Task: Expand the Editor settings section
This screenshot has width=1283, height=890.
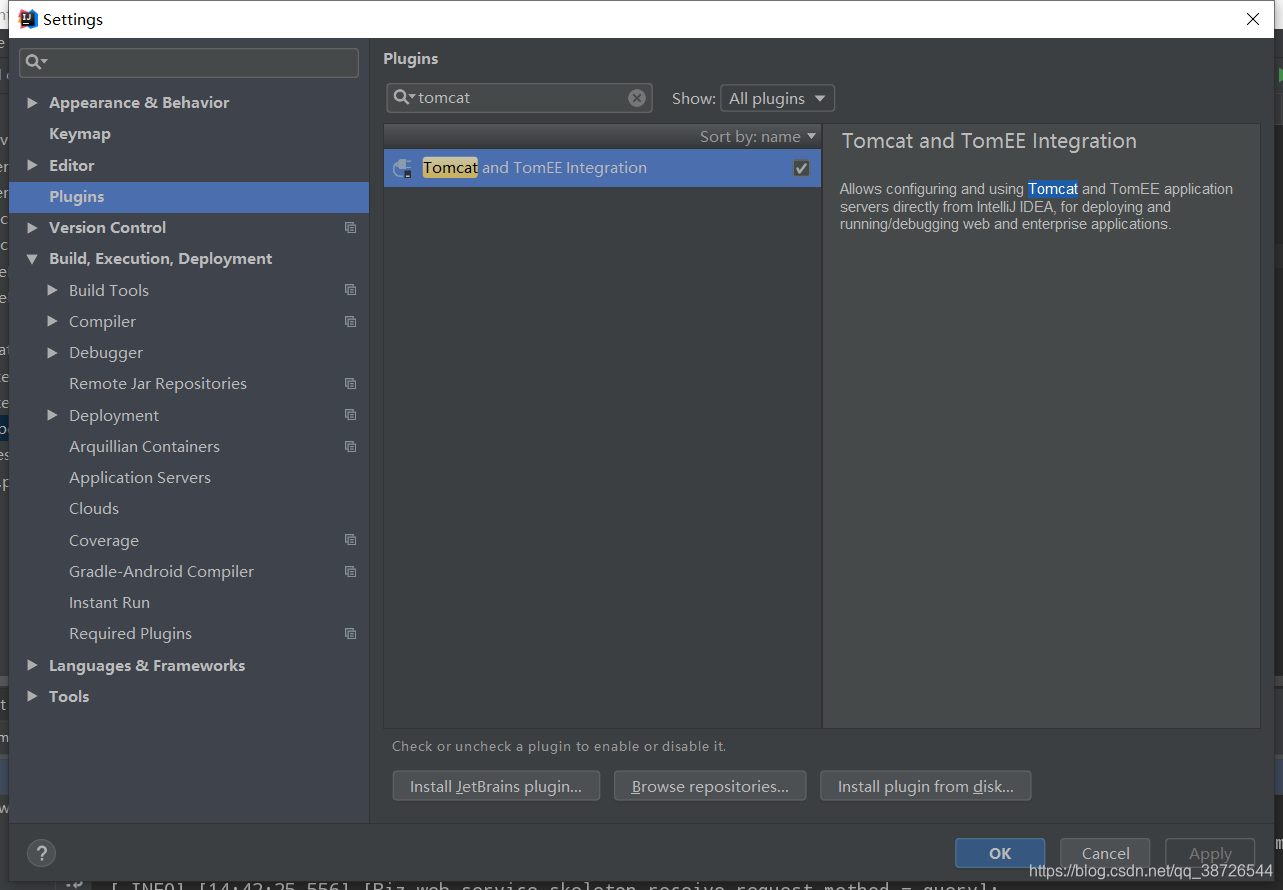Action: pyautogui.click(x=32, y=165)
